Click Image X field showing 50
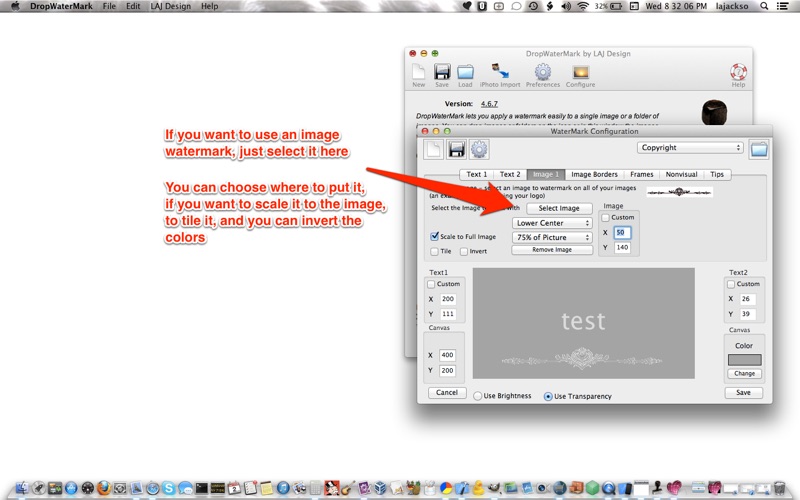Image resolution: width=800 pixels, height=500 pixels. (x=622, y=233)
